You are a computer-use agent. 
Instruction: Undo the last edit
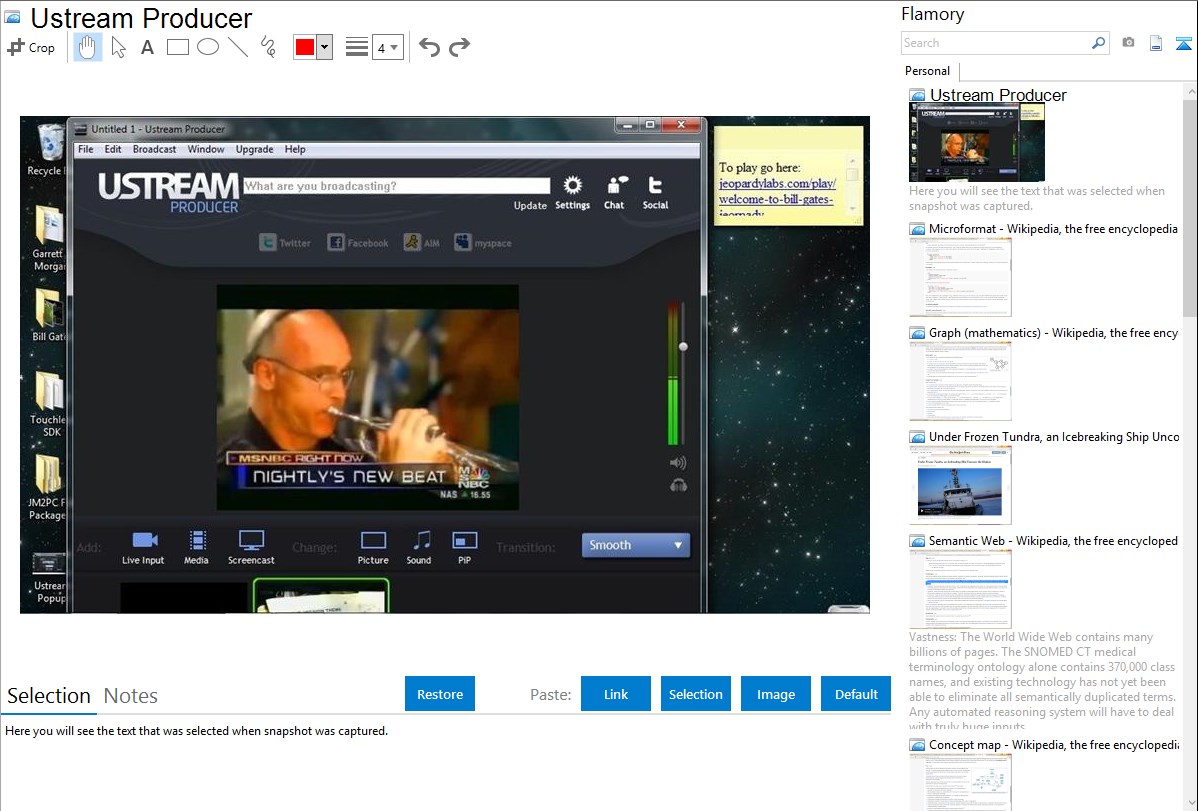tap(429, 47)
